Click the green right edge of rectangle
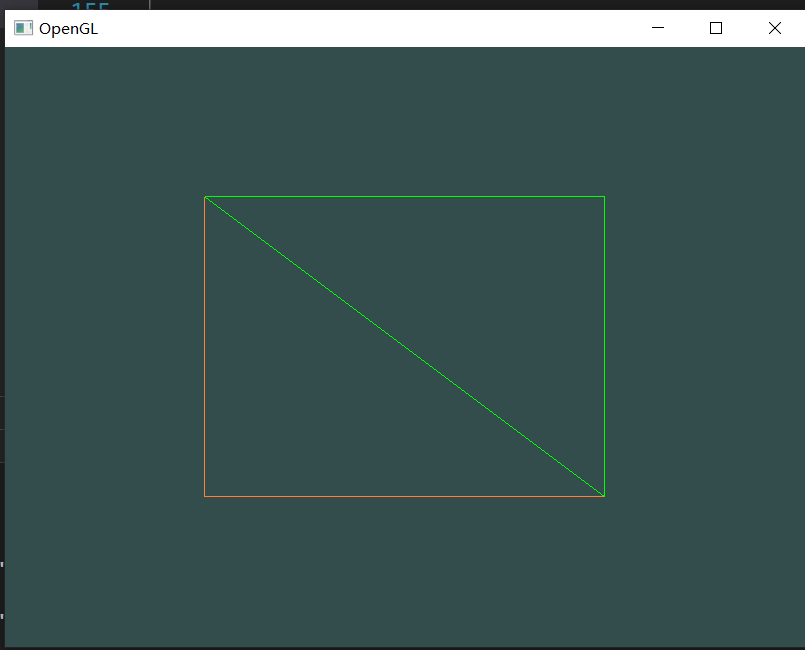805x650 pixels. tap(604, 346)
